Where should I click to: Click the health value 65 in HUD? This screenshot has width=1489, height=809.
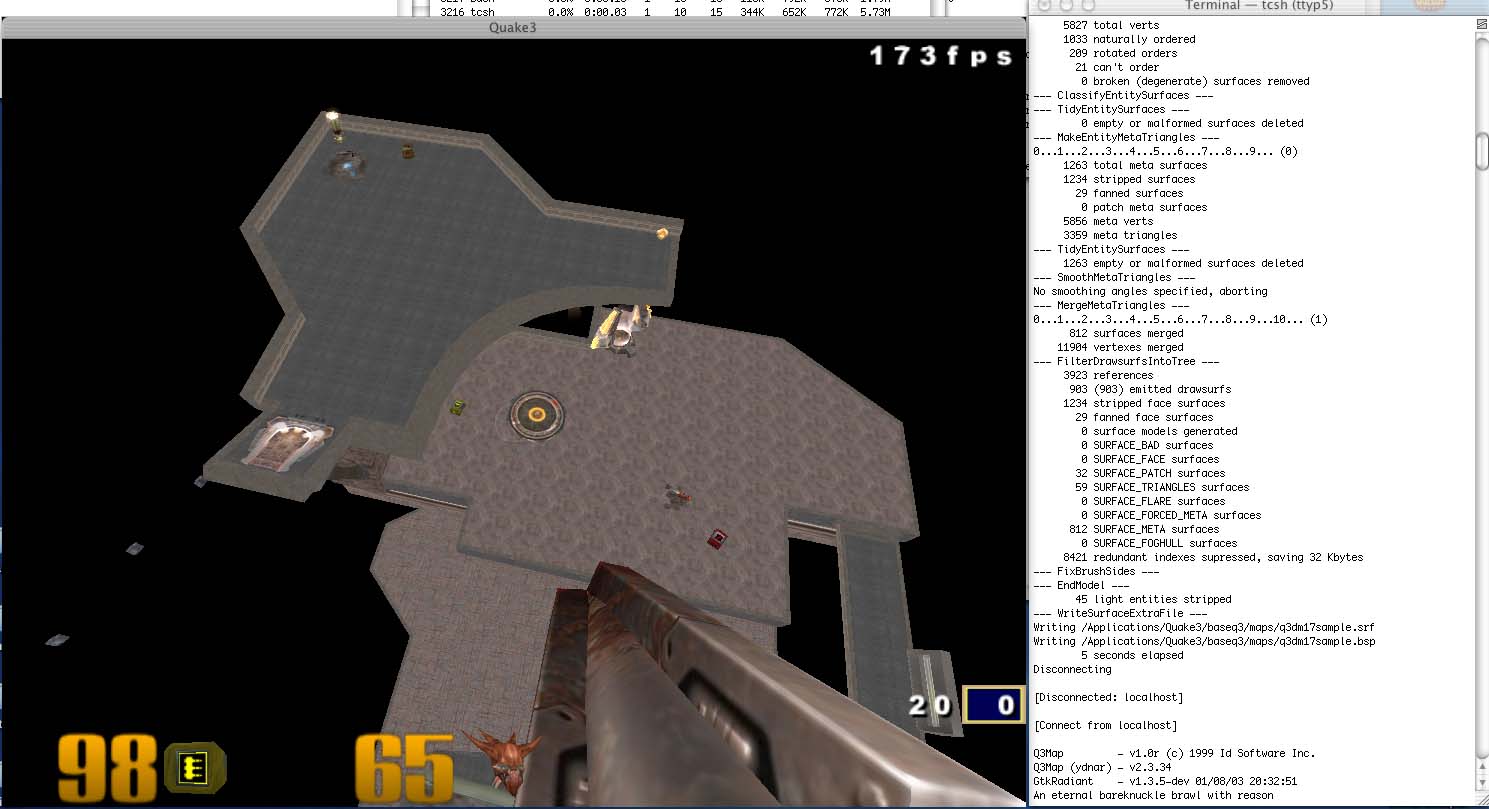pyautogui.click(x=404, y=768)
